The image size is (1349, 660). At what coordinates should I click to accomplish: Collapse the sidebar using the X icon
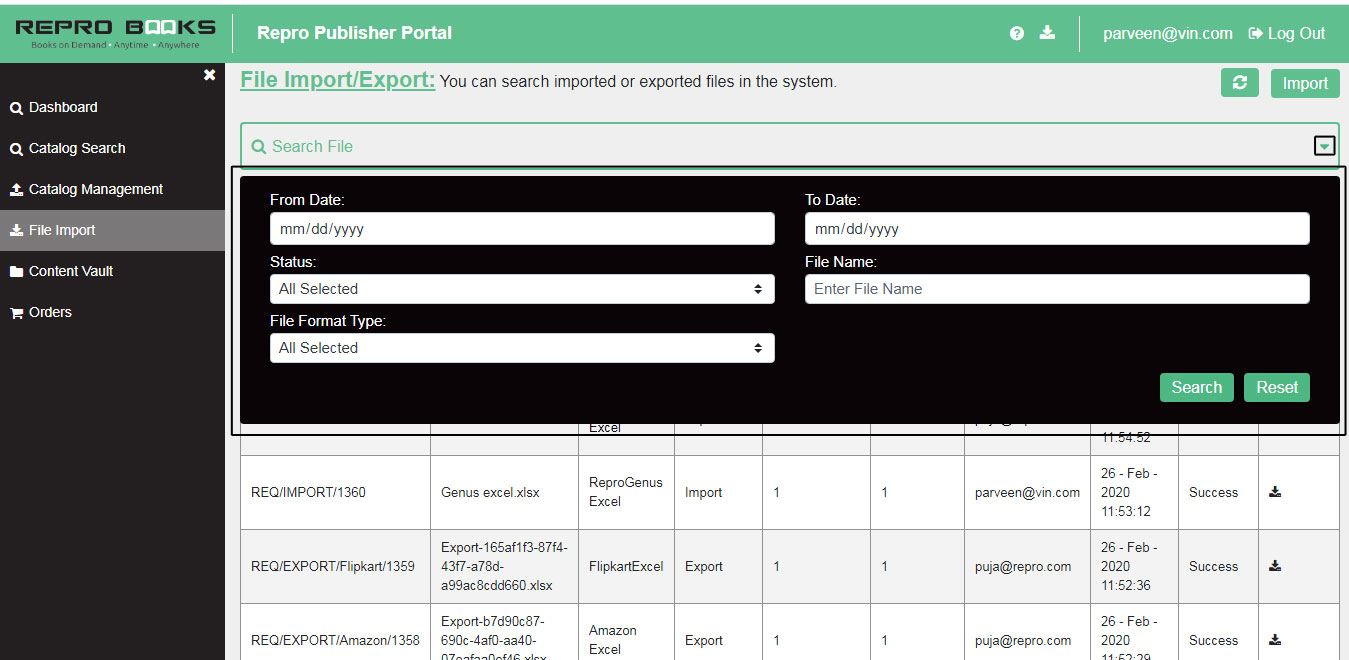tap(209, 74)
